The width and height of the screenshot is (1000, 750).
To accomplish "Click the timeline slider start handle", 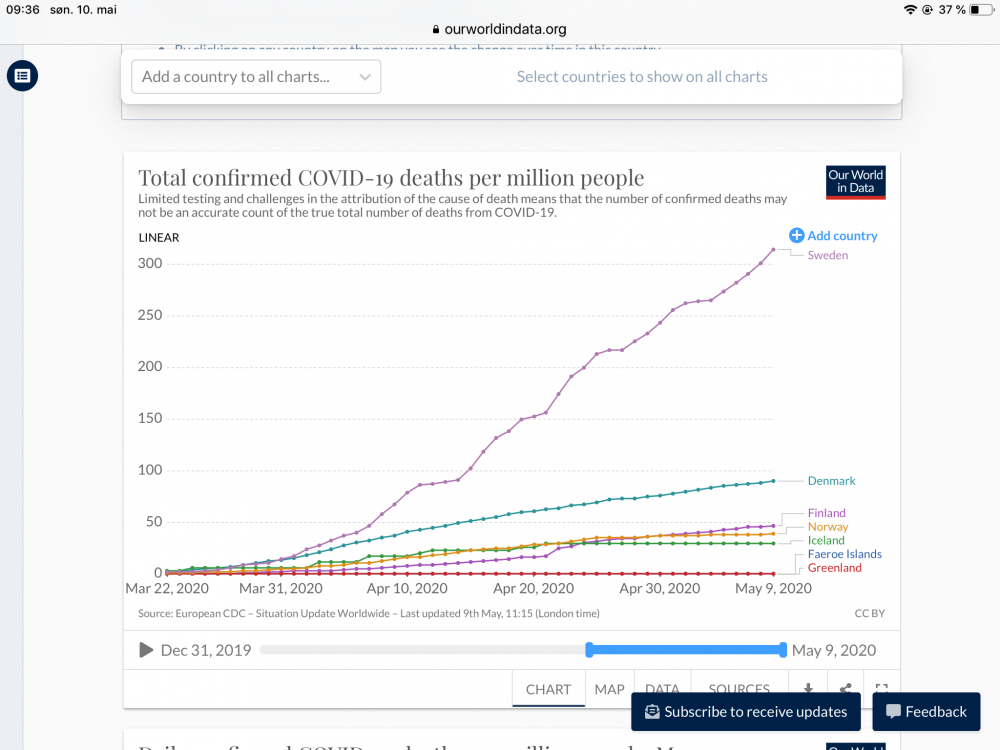I will 590,650.
